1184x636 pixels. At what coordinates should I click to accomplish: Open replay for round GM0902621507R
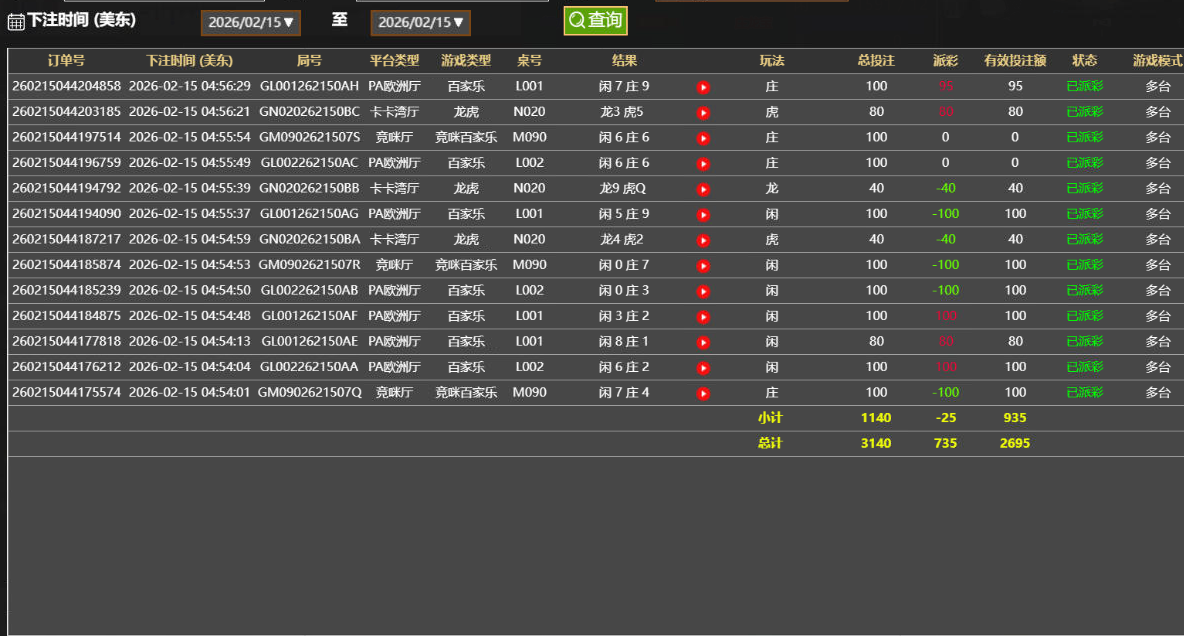[703, 265]
